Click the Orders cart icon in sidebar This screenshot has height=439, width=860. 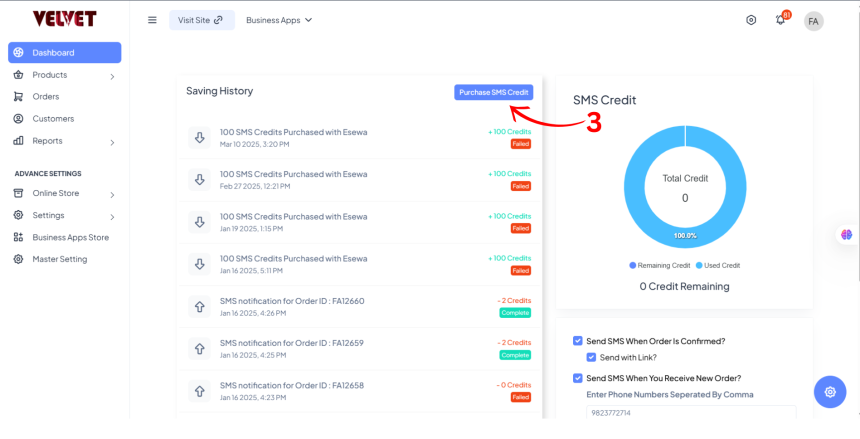click(x=19, y=97)
